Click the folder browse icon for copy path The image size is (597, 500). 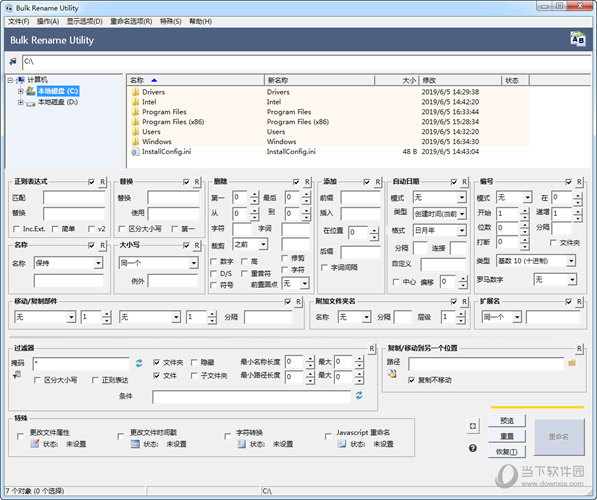point(571,363)
